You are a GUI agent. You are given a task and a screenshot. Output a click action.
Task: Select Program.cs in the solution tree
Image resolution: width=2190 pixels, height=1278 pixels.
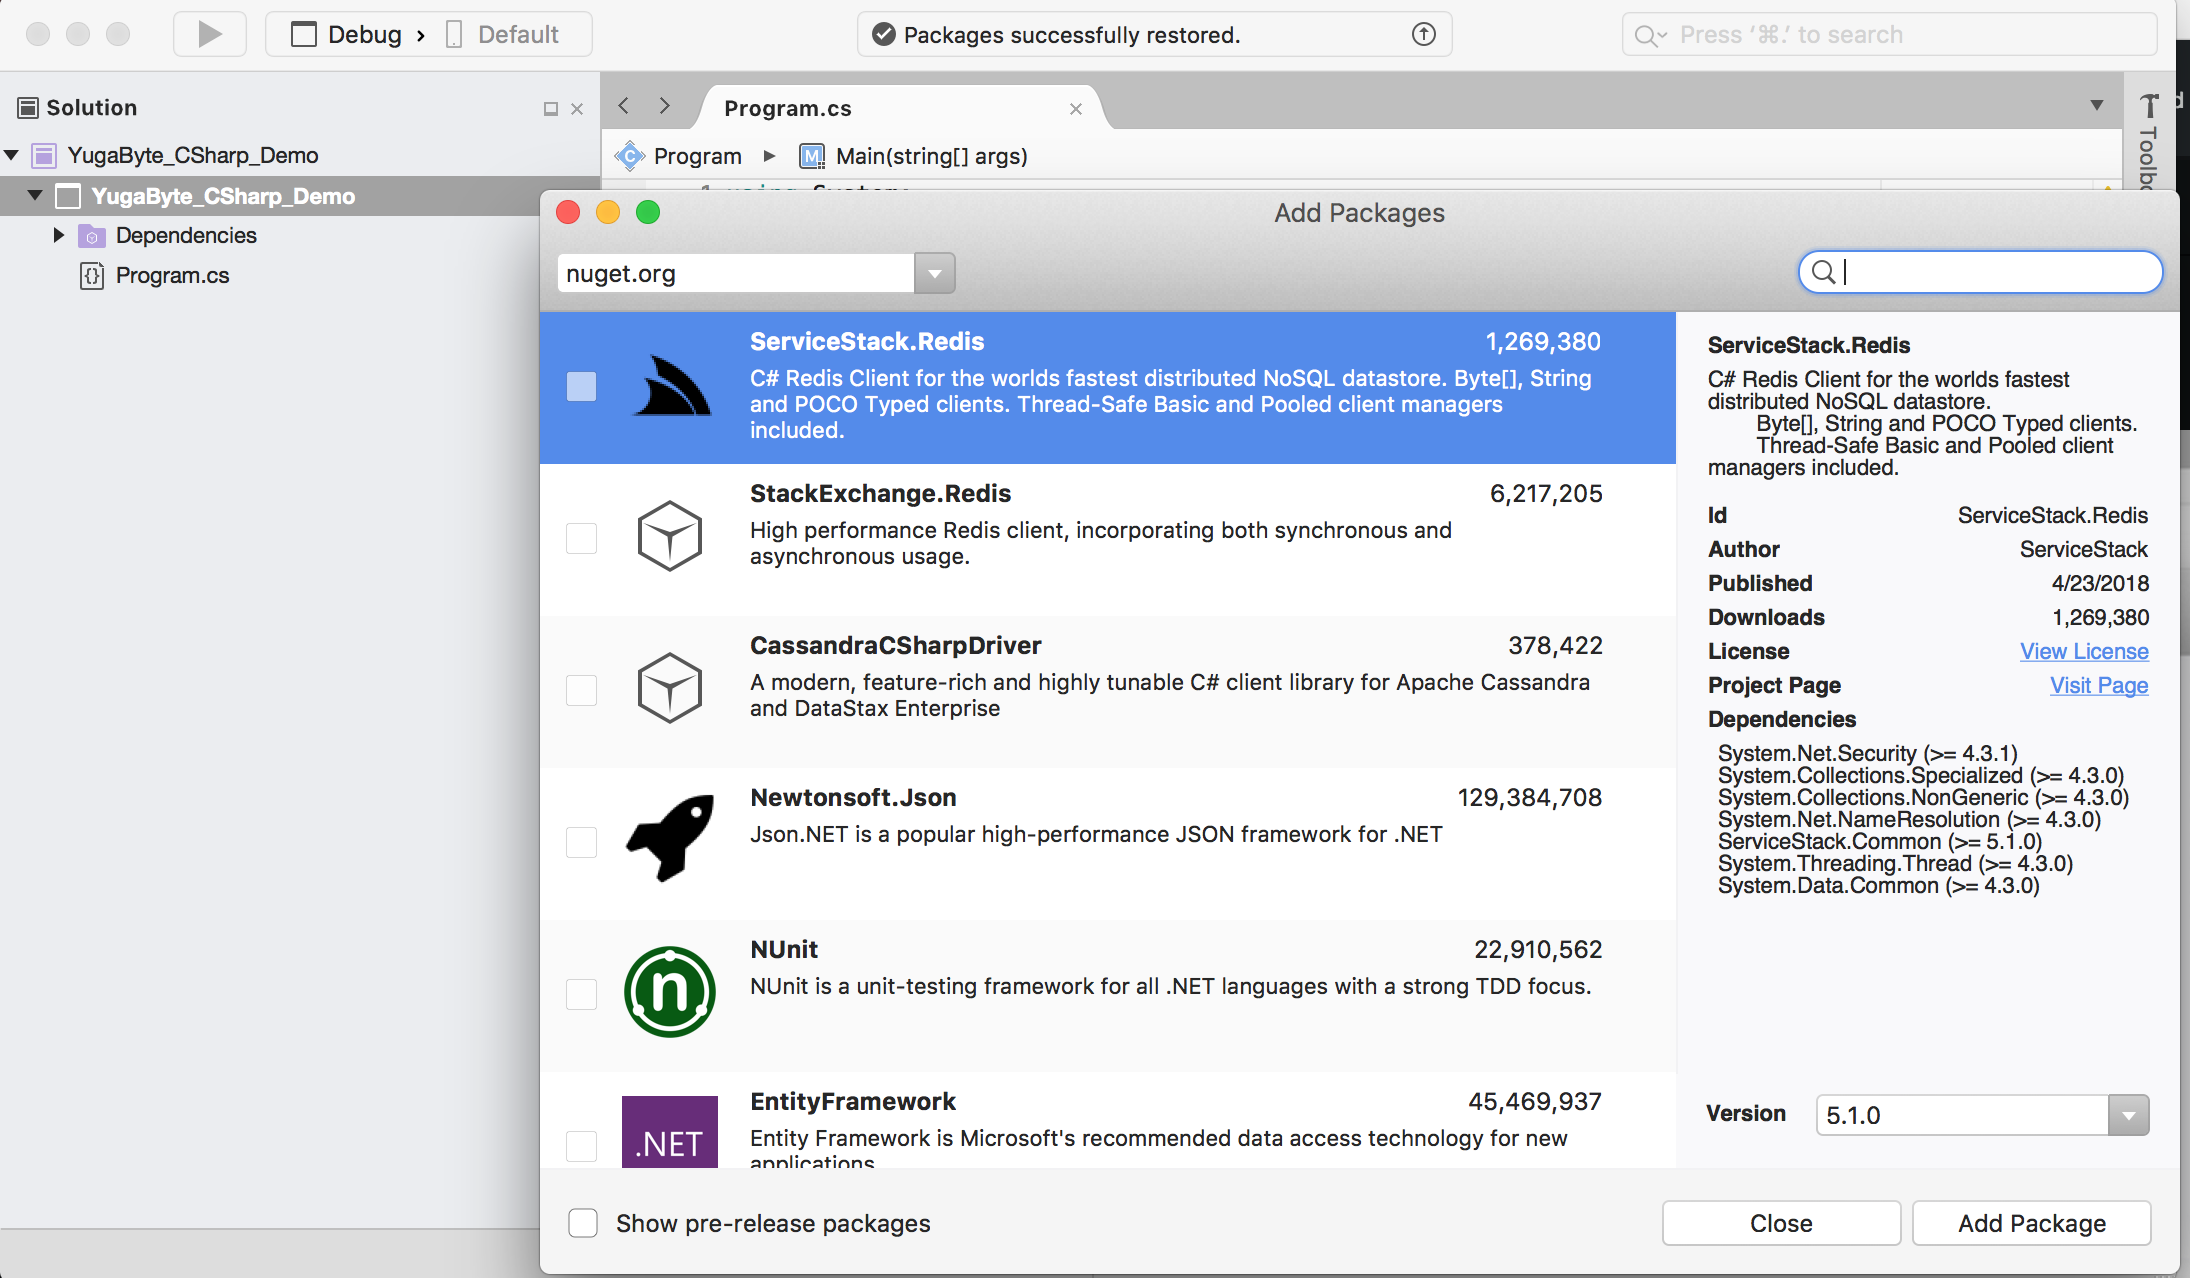pyautogui.click(x=172, y=275)
